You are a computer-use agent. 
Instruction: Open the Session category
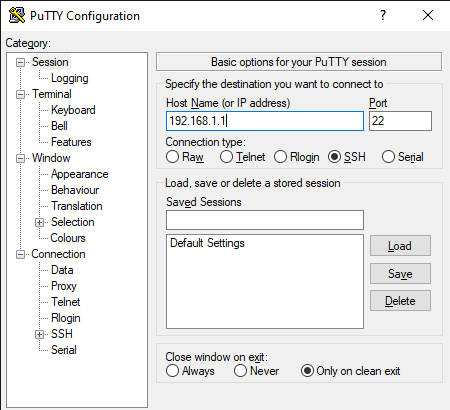tap(50, 62)
